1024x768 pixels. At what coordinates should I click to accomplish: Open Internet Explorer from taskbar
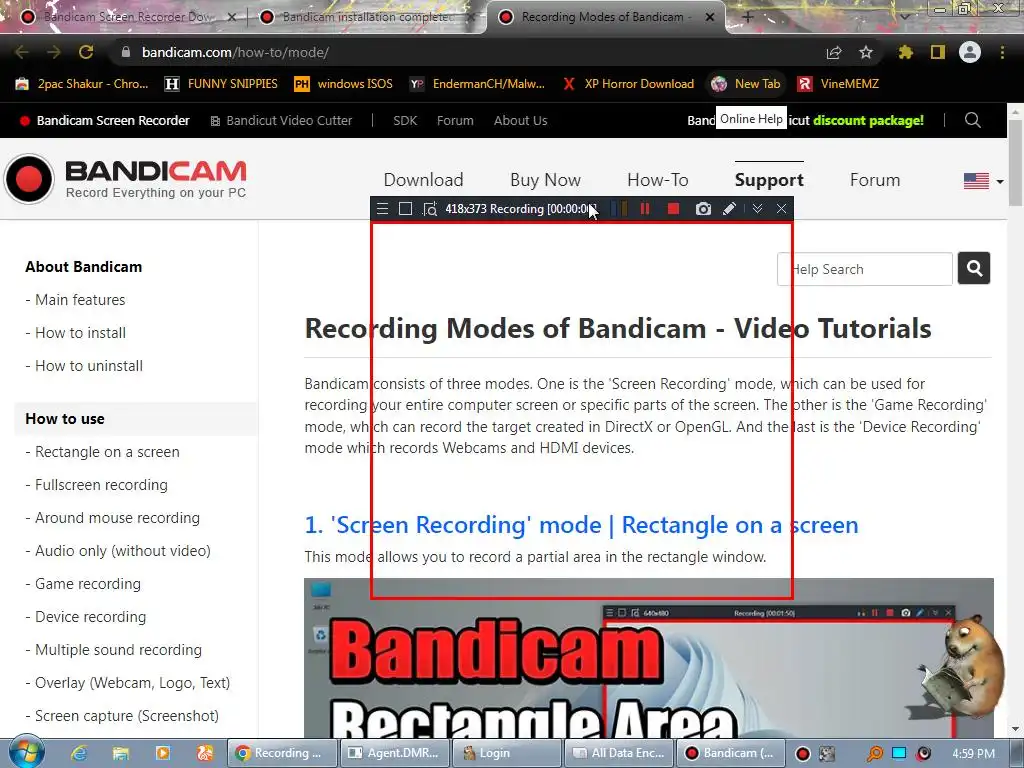click(79, 753)
